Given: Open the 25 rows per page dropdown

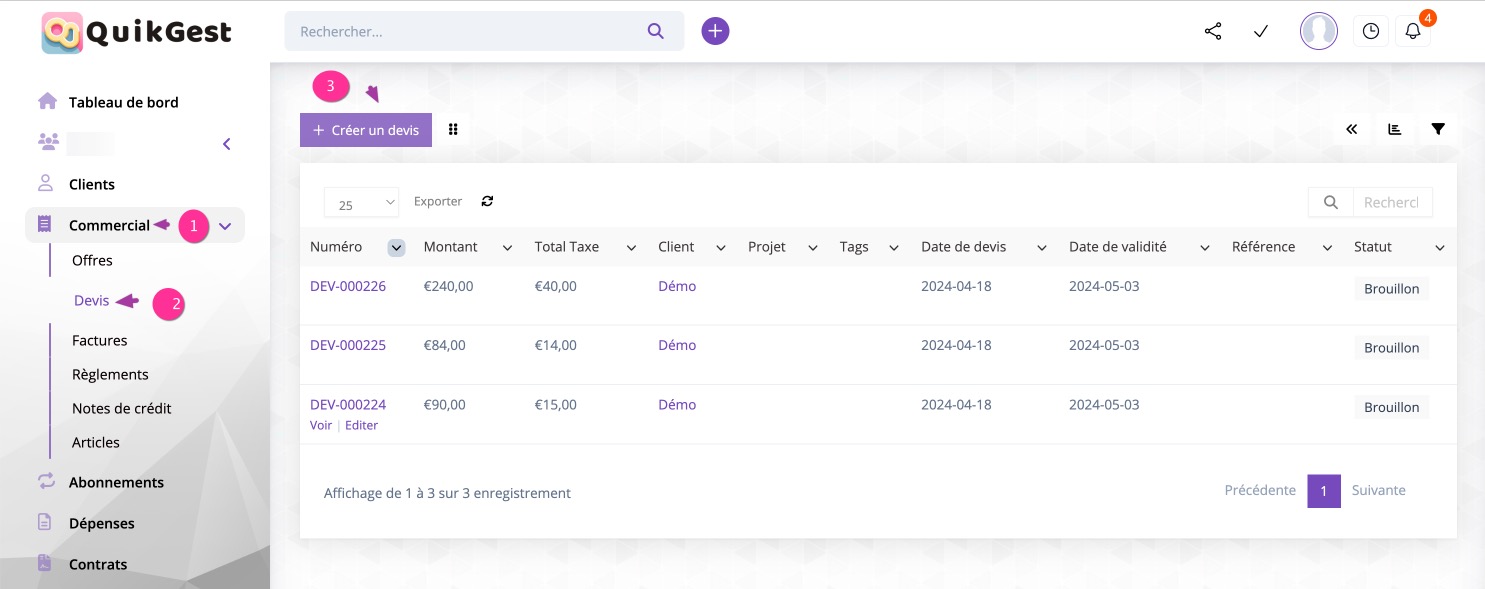Looking at the screenshot, I should pos(361,203).
